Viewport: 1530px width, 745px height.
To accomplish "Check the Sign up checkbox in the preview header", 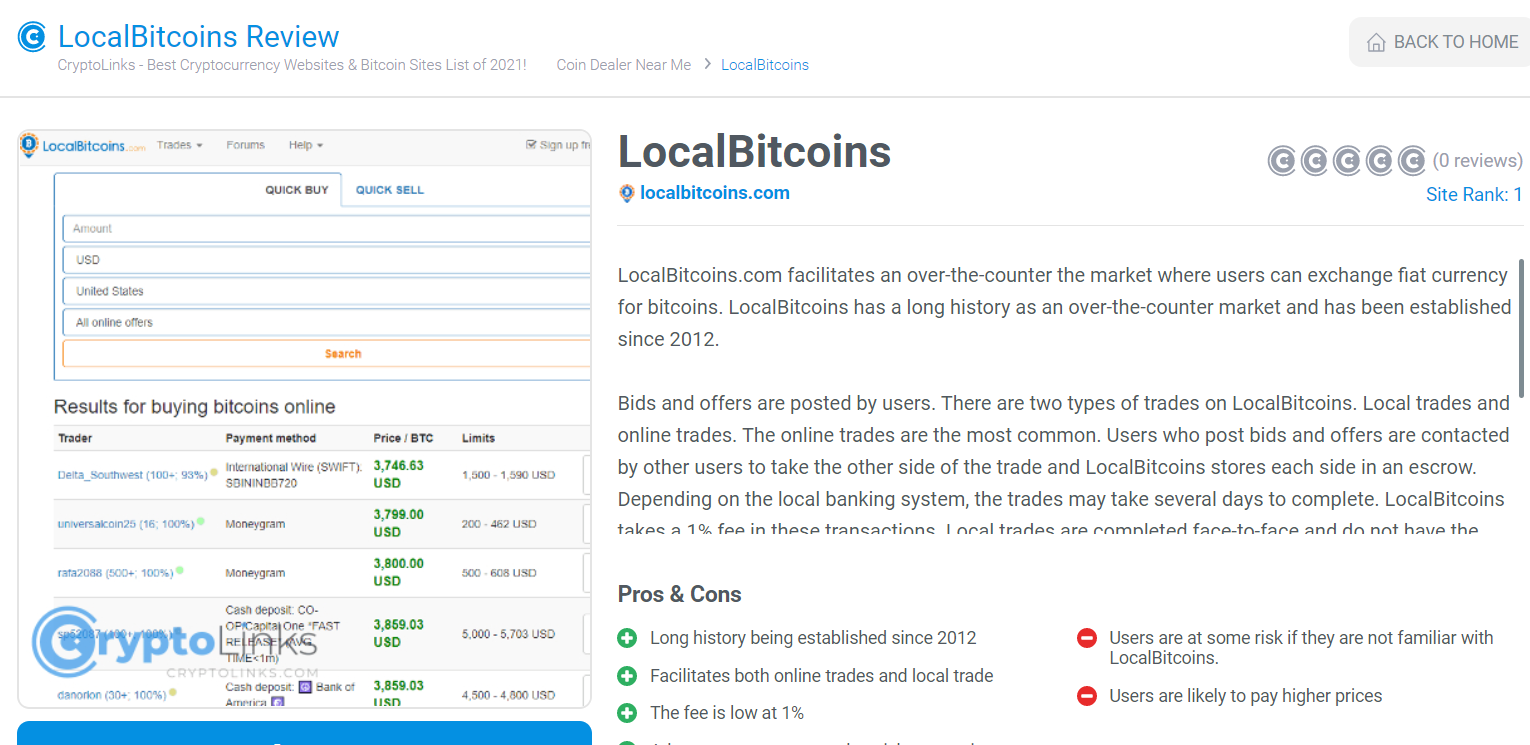I will click(531, 143).
